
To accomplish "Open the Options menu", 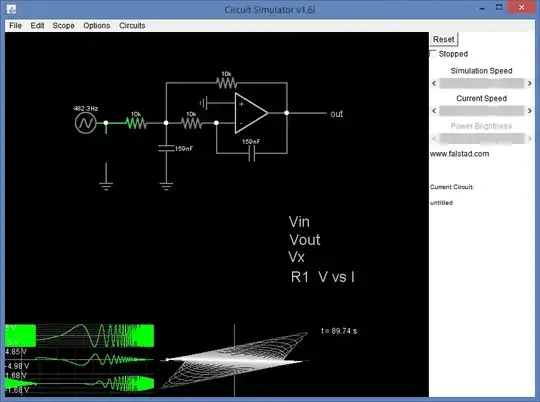I will coord(96,25).
